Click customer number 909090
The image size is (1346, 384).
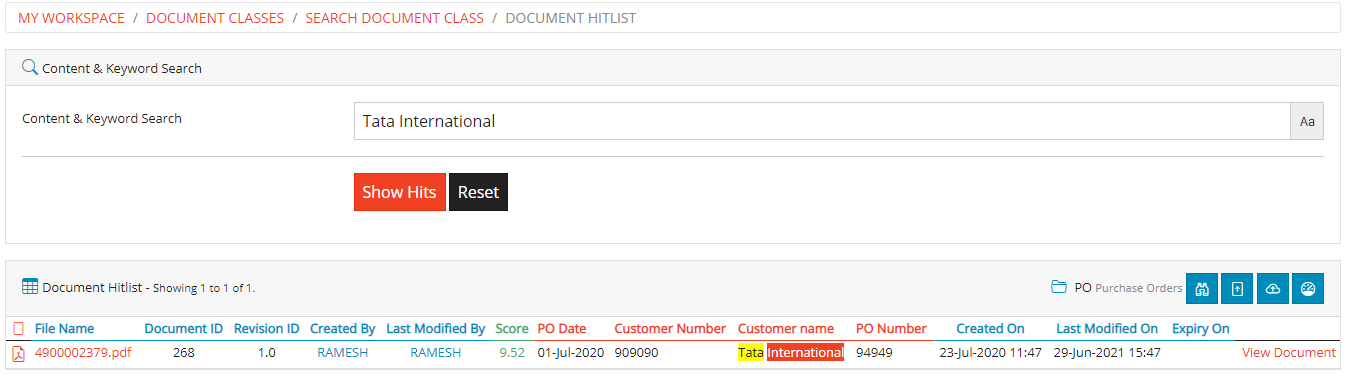coord(636,352)
